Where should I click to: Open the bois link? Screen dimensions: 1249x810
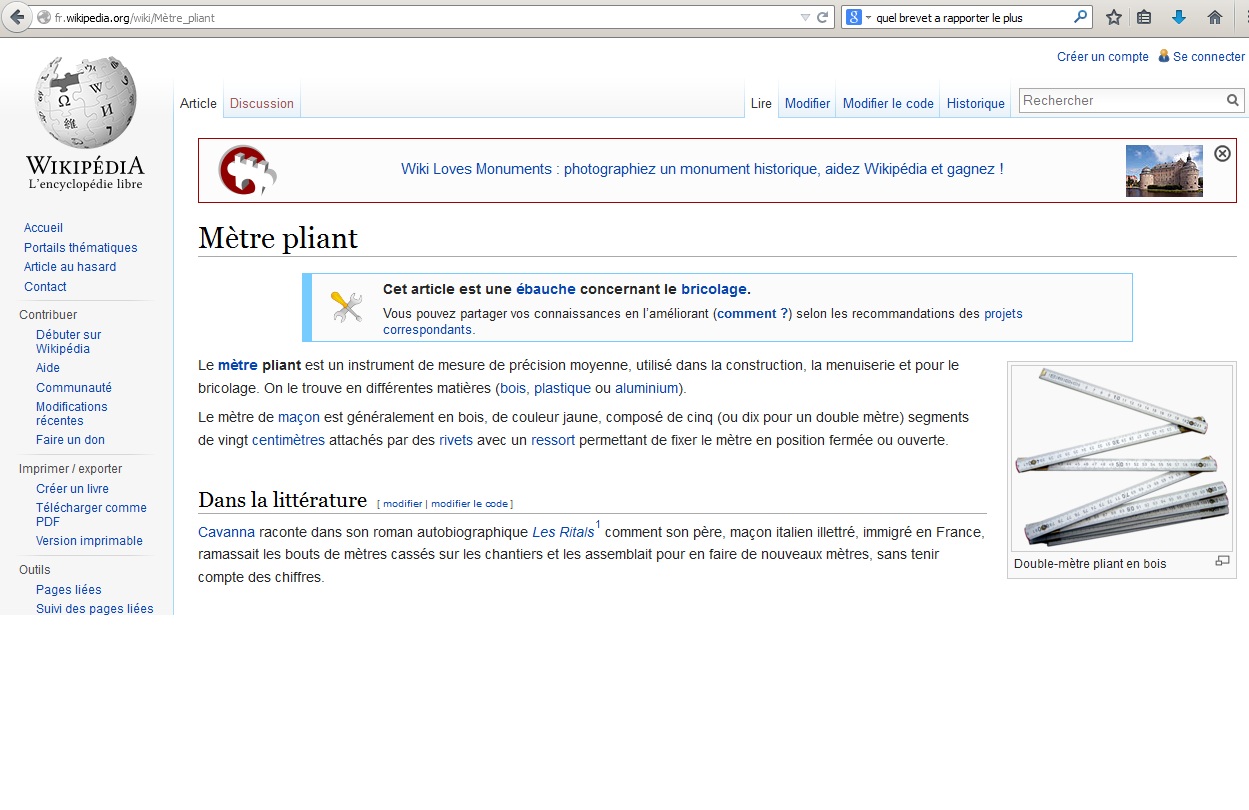pyautogui.click(x=514, y=388)
